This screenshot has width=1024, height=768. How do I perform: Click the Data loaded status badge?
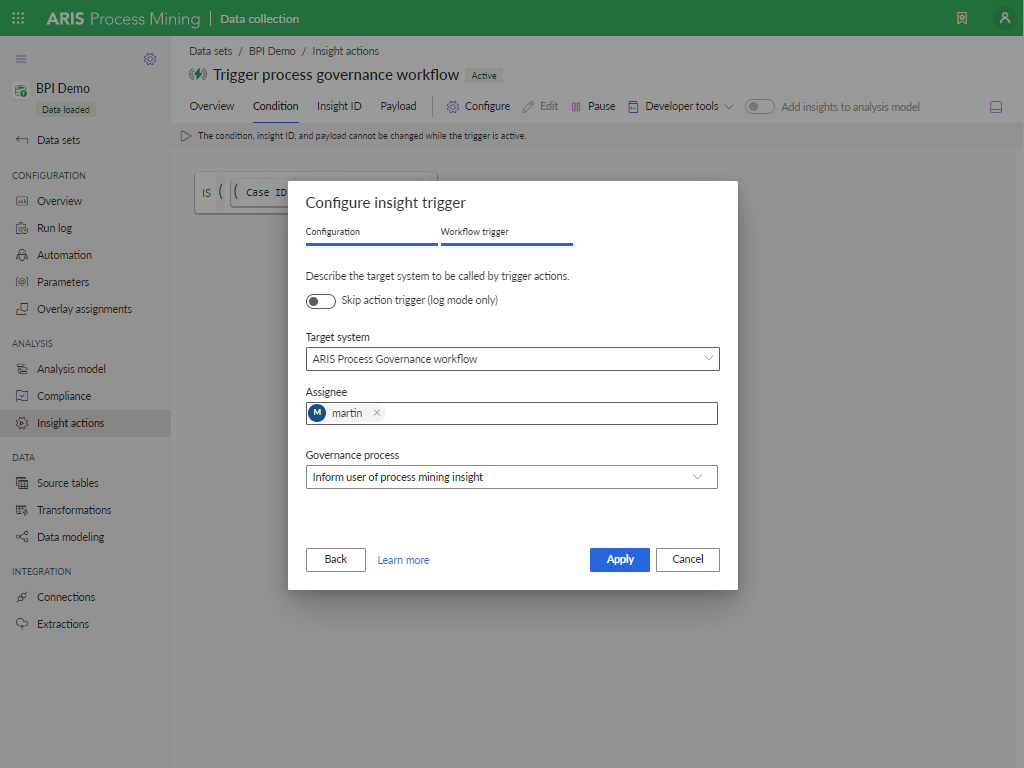coord(66,110)
